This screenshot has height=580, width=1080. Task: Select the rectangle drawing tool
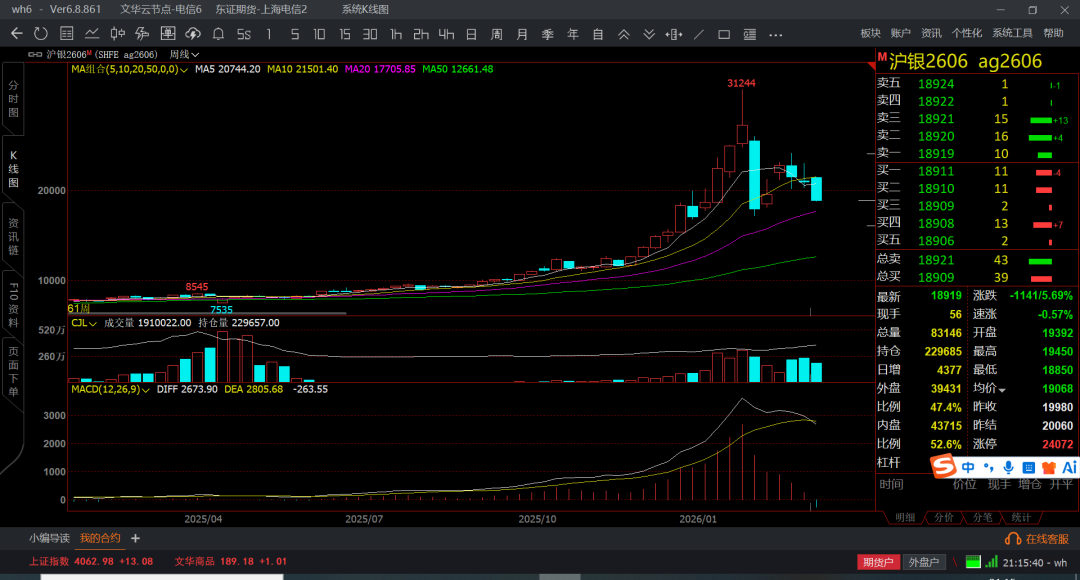click(724, 34)
